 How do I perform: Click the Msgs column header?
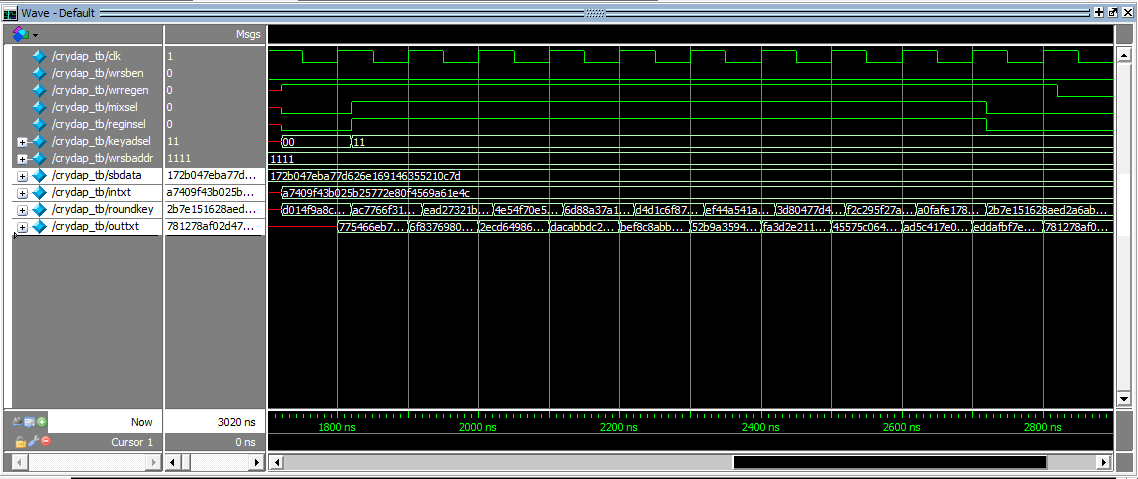coord(247,34)
